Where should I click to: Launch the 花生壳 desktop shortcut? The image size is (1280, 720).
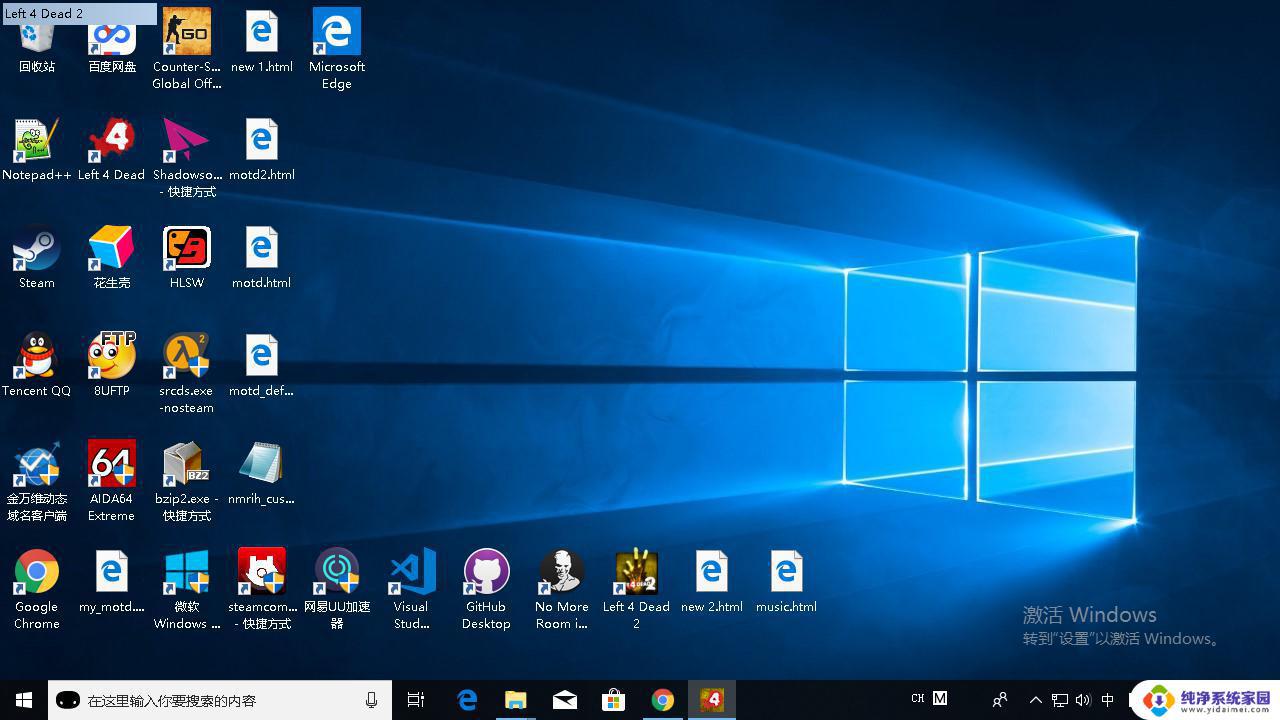tap(112, 257)
